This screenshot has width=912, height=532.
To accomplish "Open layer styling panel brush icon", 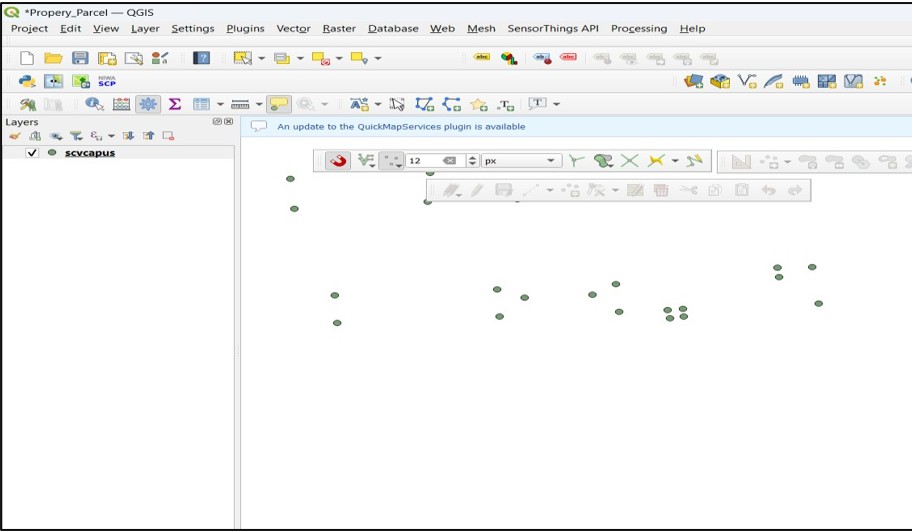I will point(14,136).
